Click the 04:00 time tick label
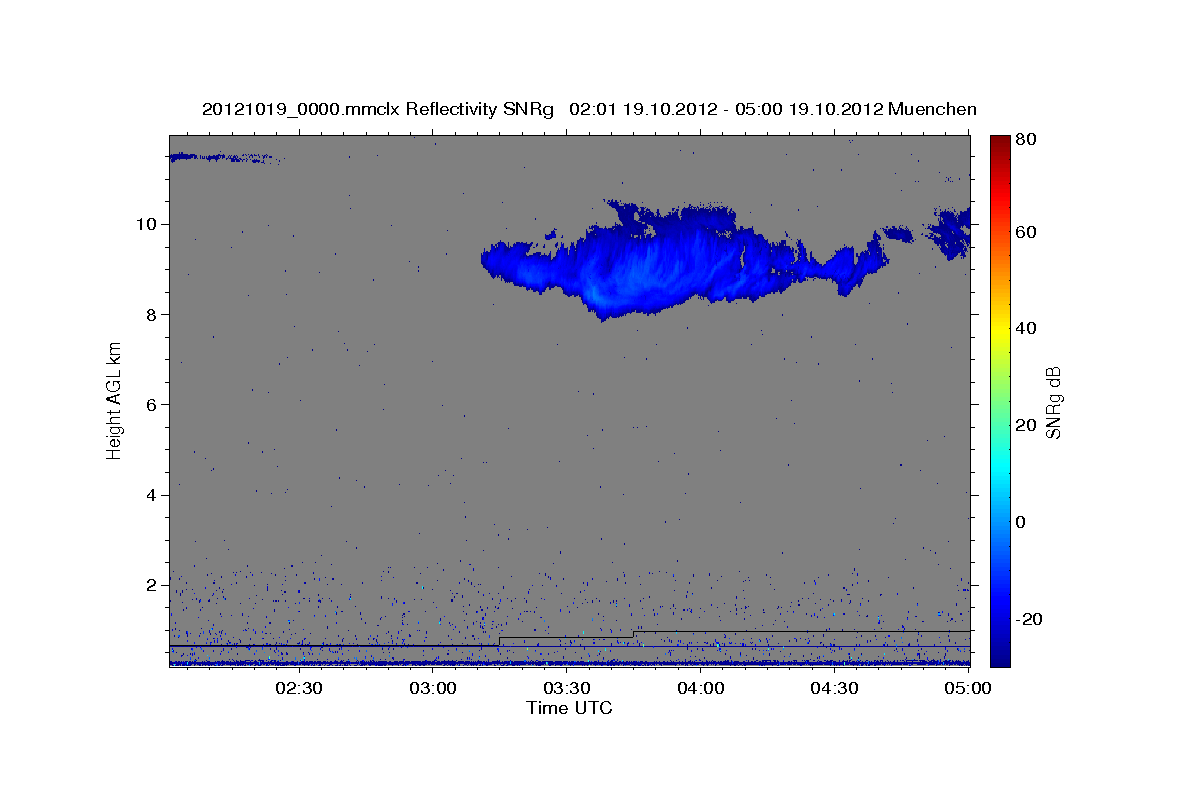Screen dimensions: 1200x800 click(701, 688)
